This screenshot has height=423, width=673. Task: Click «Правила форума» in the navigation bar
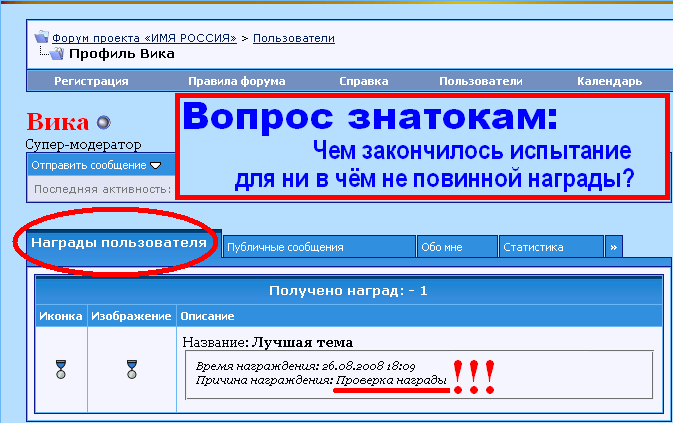coord(236,81)
